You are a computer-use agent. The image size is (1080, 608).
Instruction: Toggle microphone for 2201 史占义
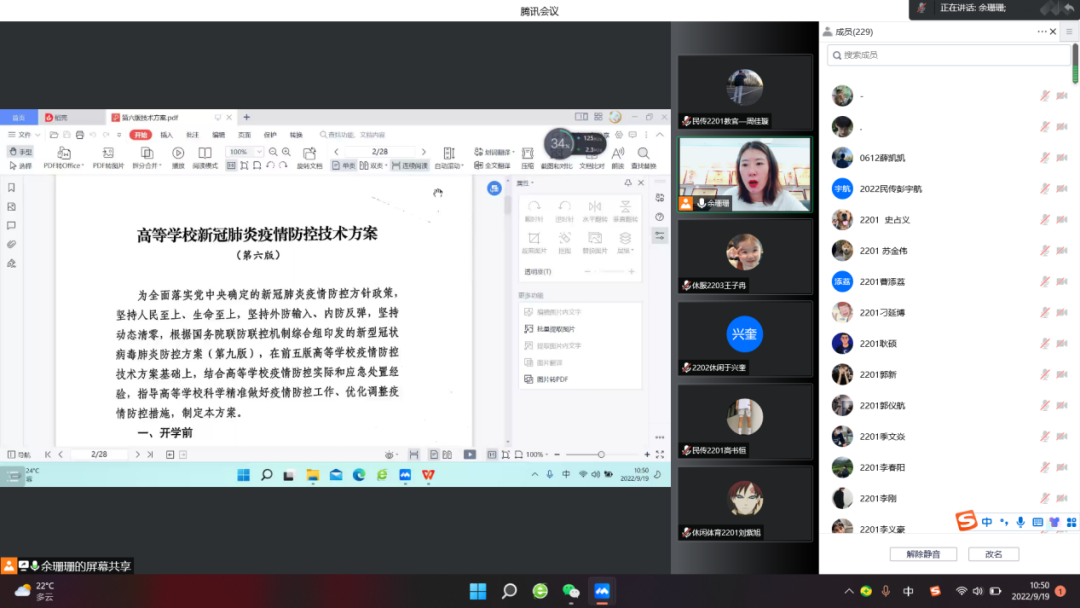coord(1045,220)
